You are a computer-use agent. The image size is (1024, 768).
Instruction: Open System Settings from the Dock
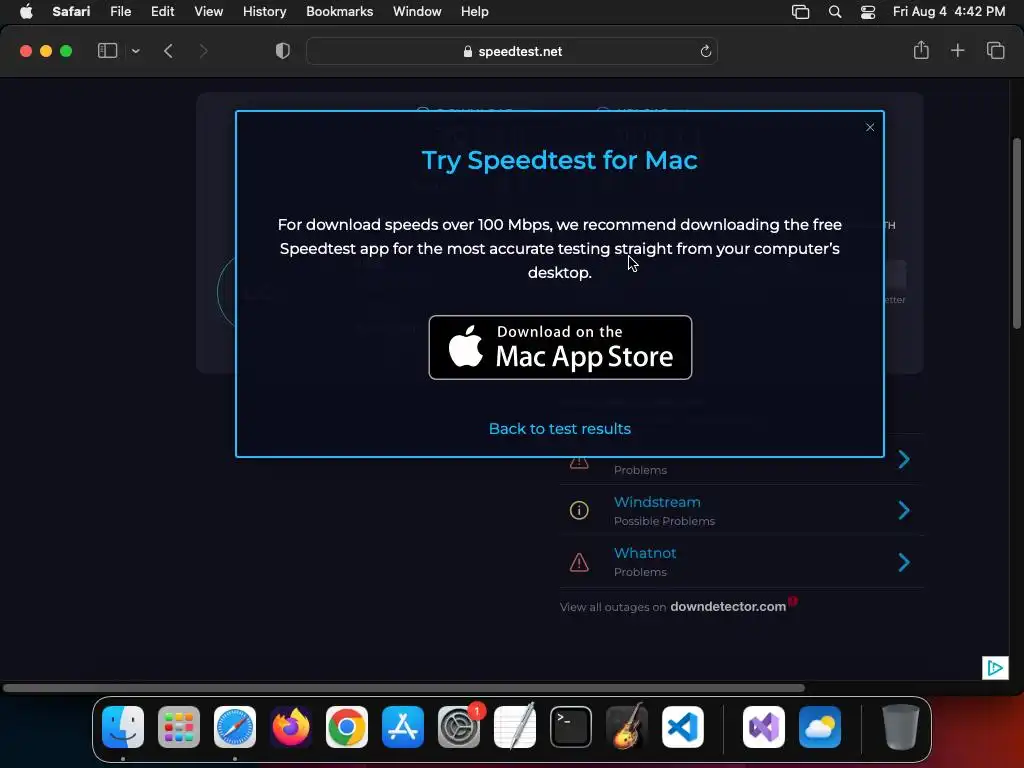click(x=459, y=727)
